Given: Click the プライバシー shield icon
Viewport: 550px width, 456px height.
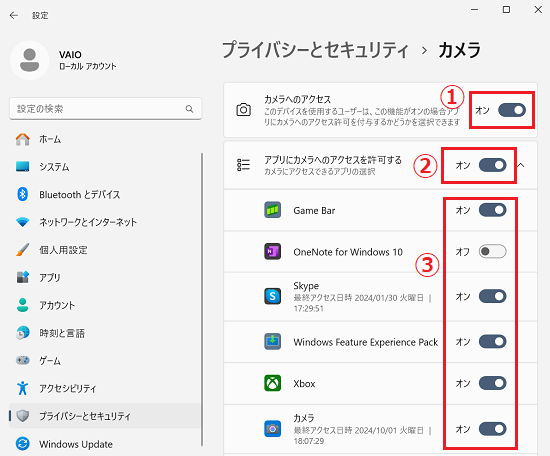Looking at the screenshot, I should coord(23,416).
